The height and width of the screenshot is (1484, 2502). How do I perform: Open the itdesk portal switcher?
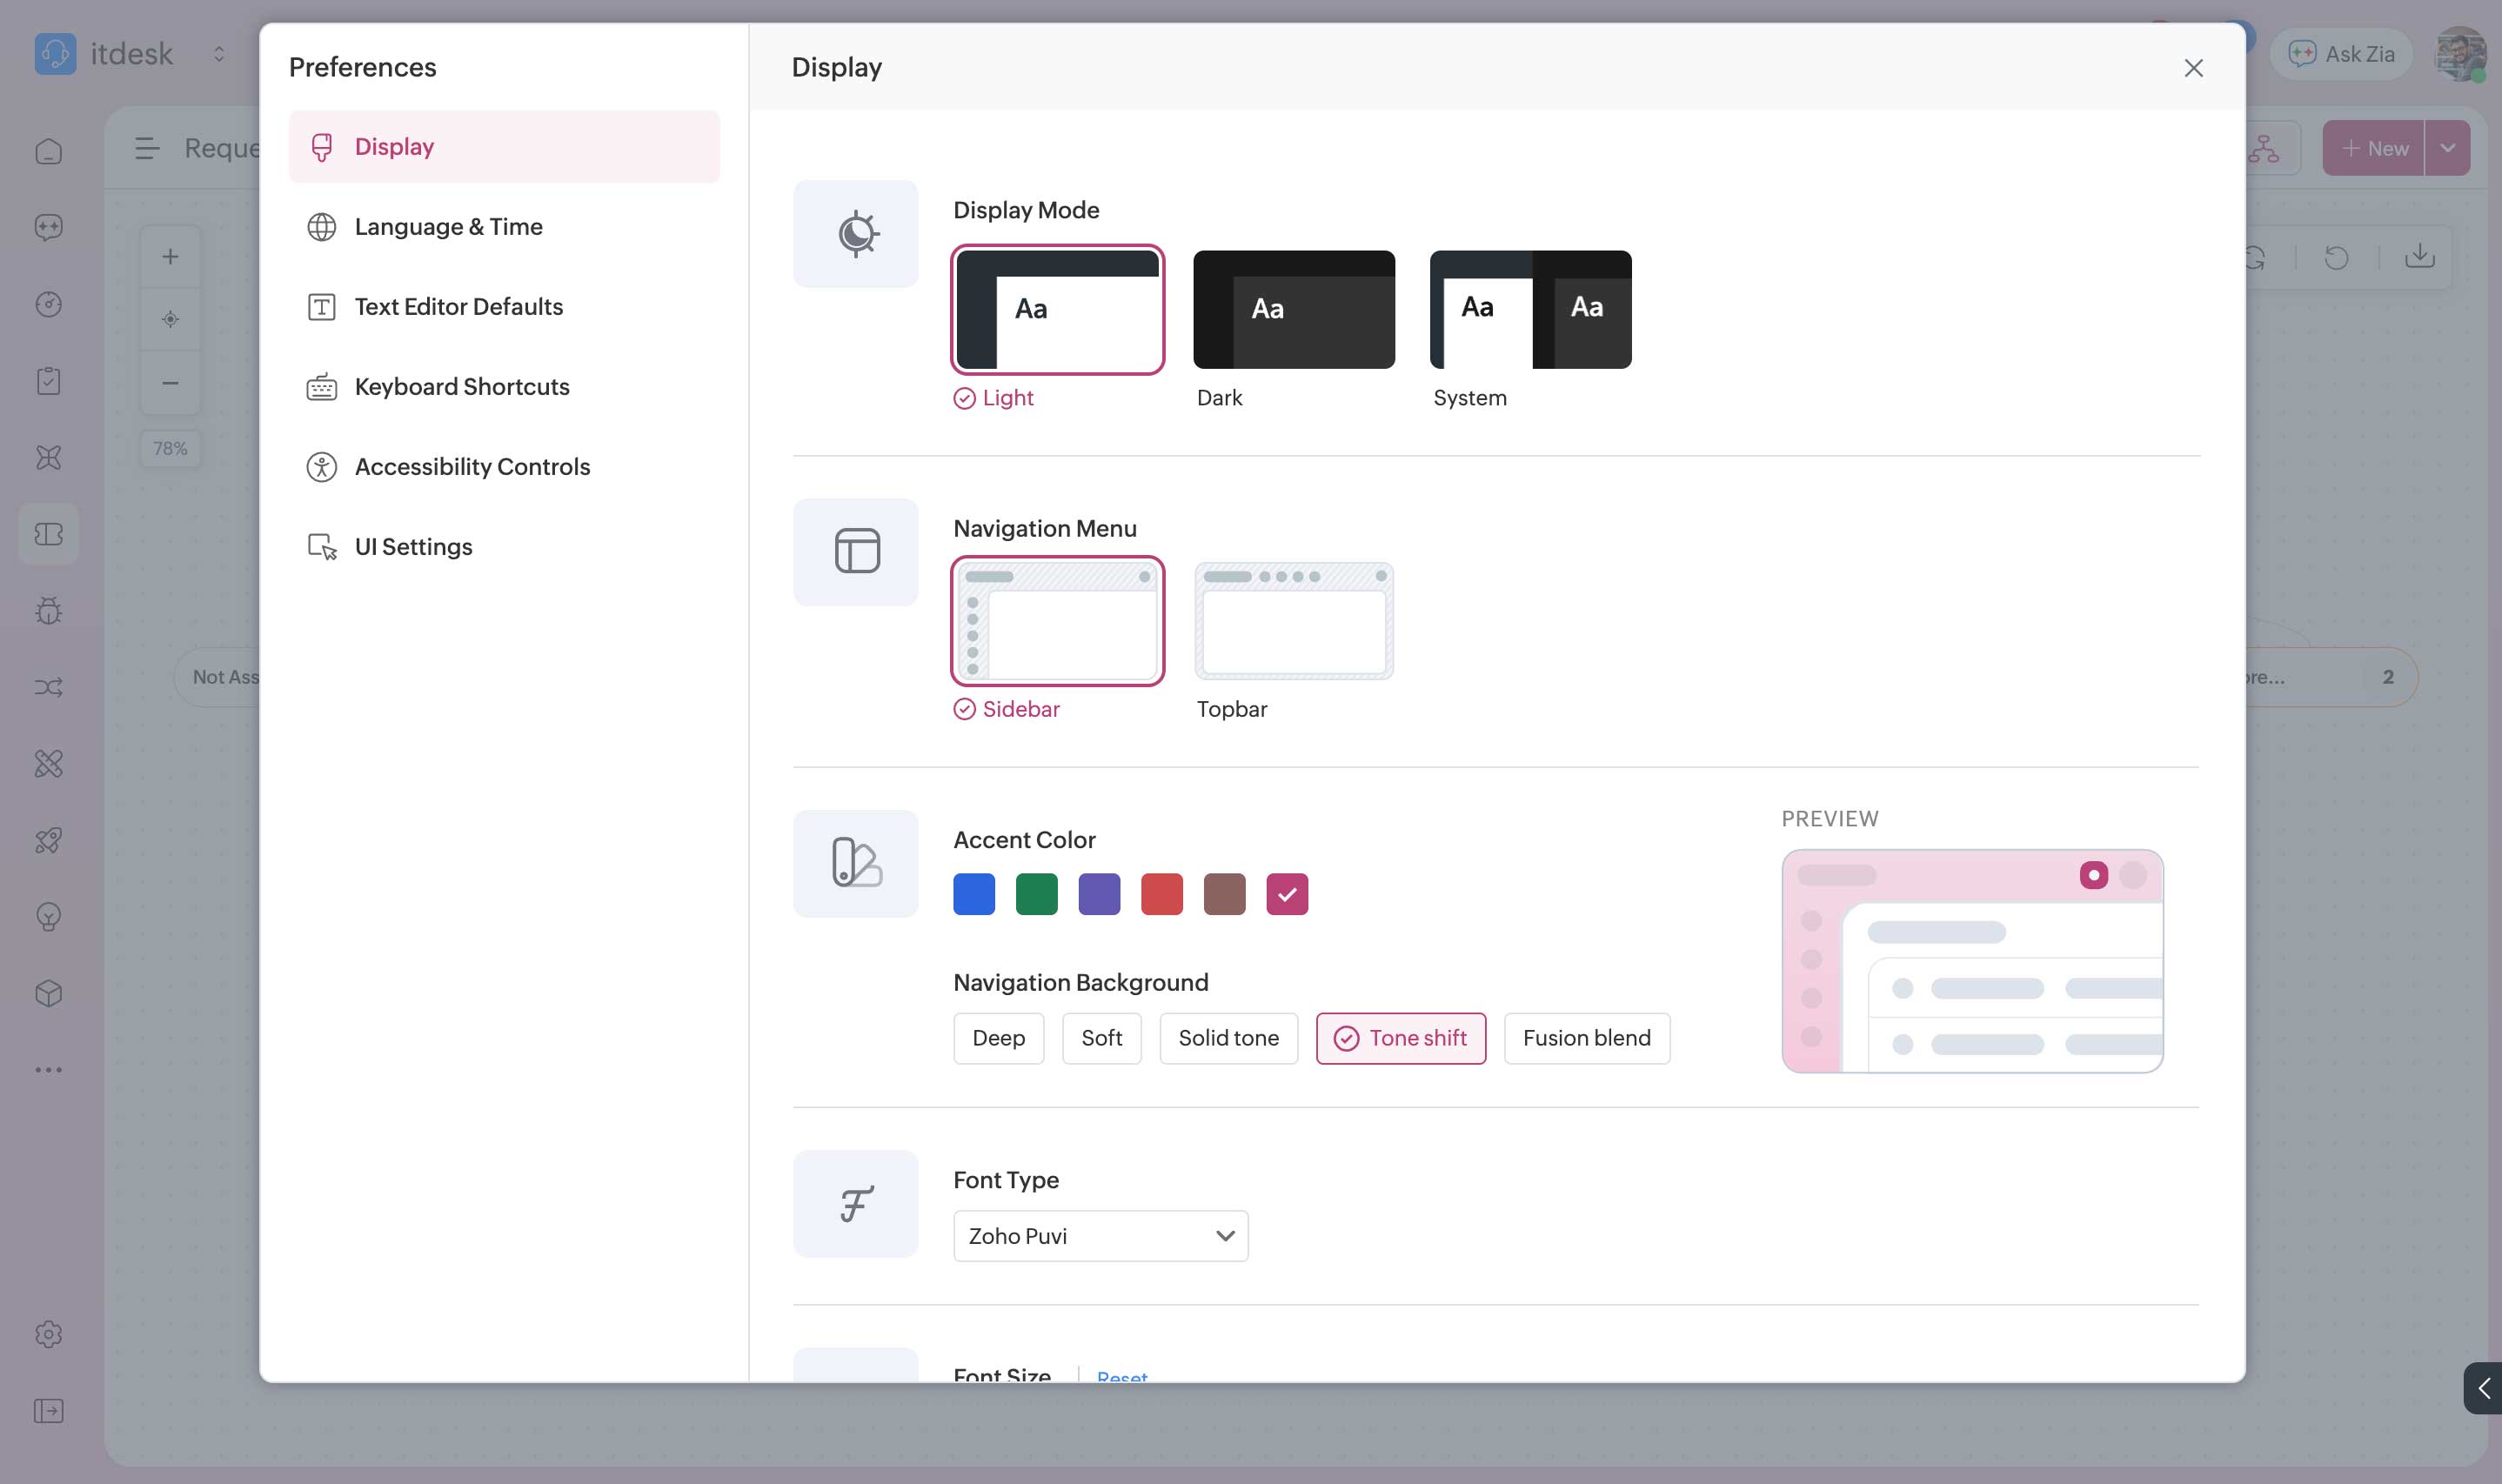(219, 54)
